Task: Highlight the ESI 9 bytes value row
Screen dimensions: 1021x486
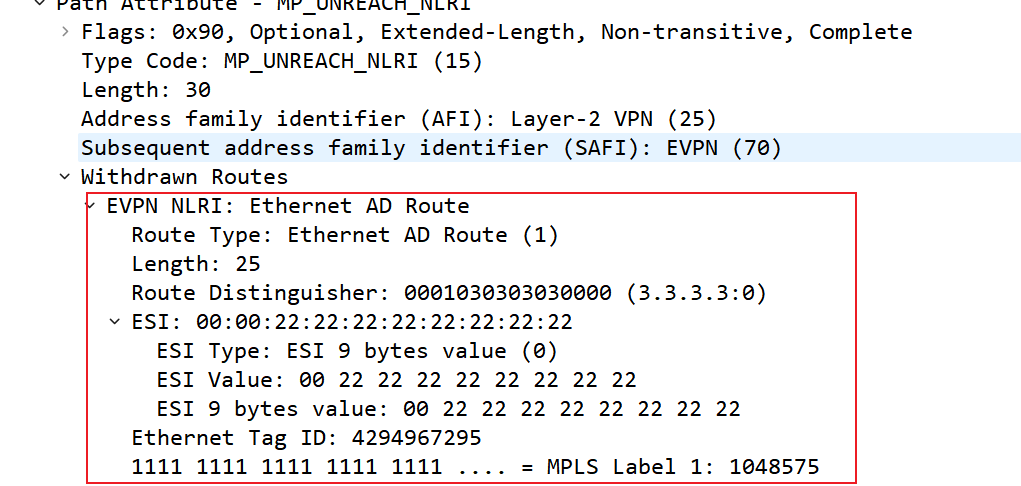Action: coord(448,409)
